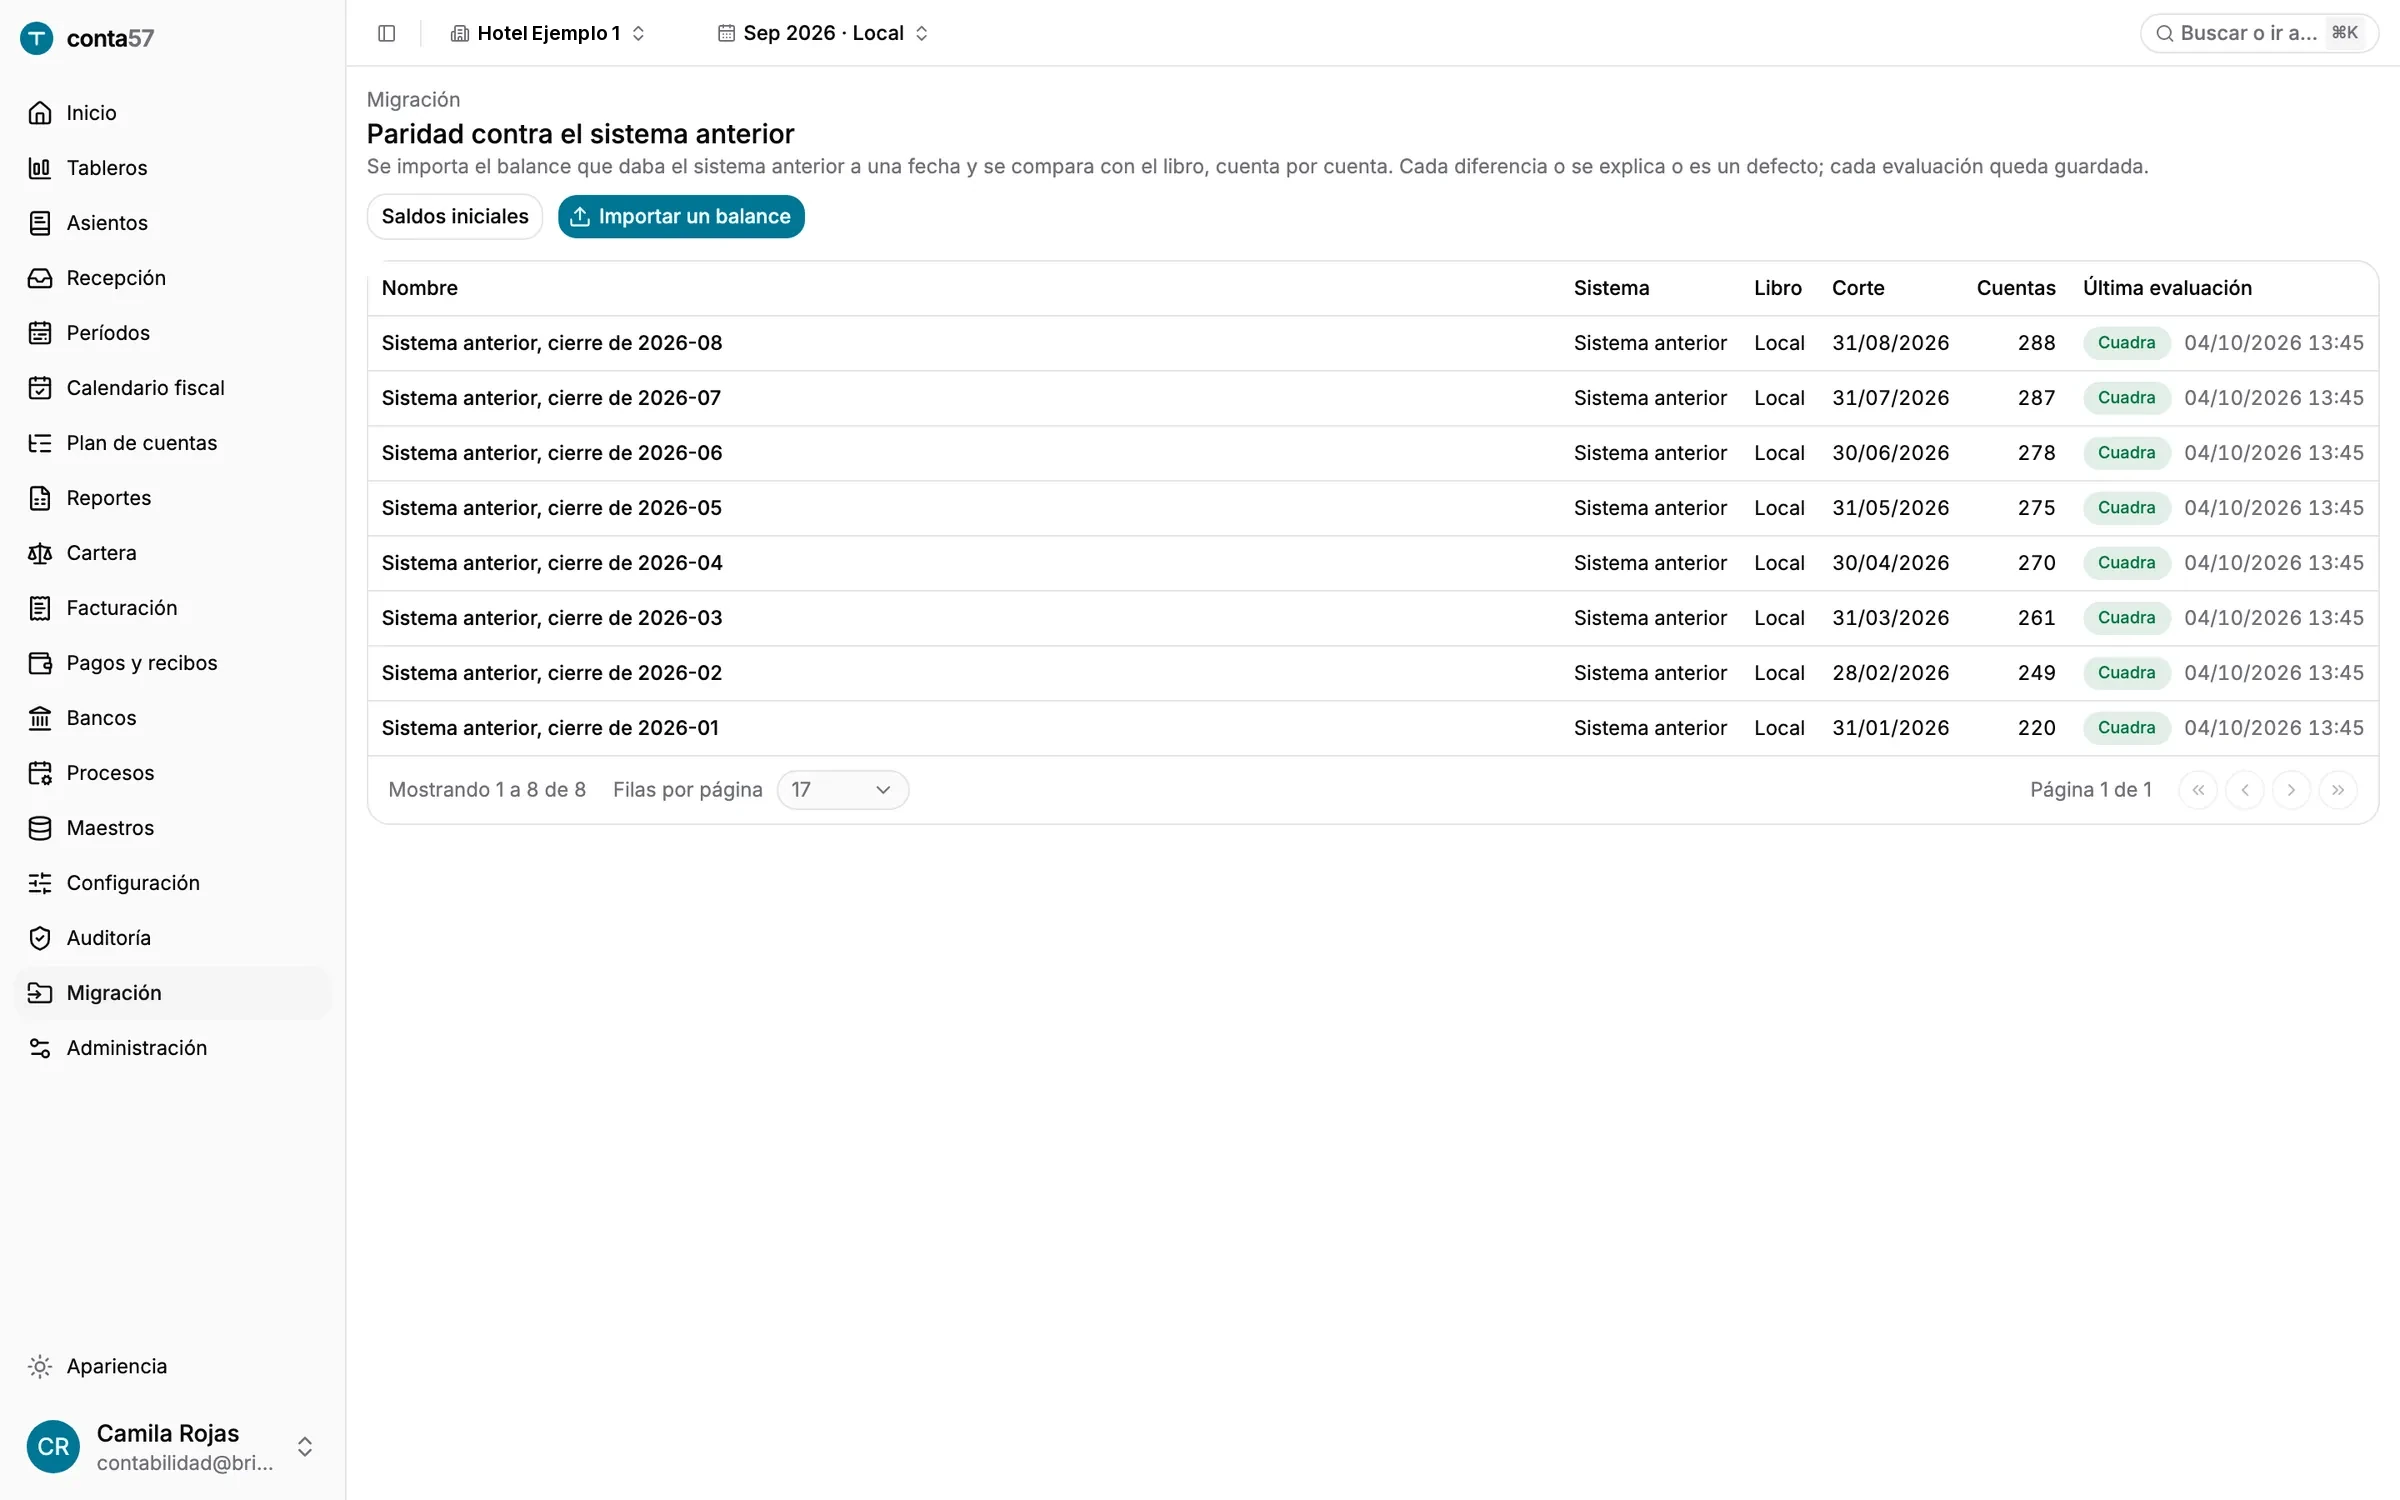
Task: Click the Maestros database icon
Action: 40,828
